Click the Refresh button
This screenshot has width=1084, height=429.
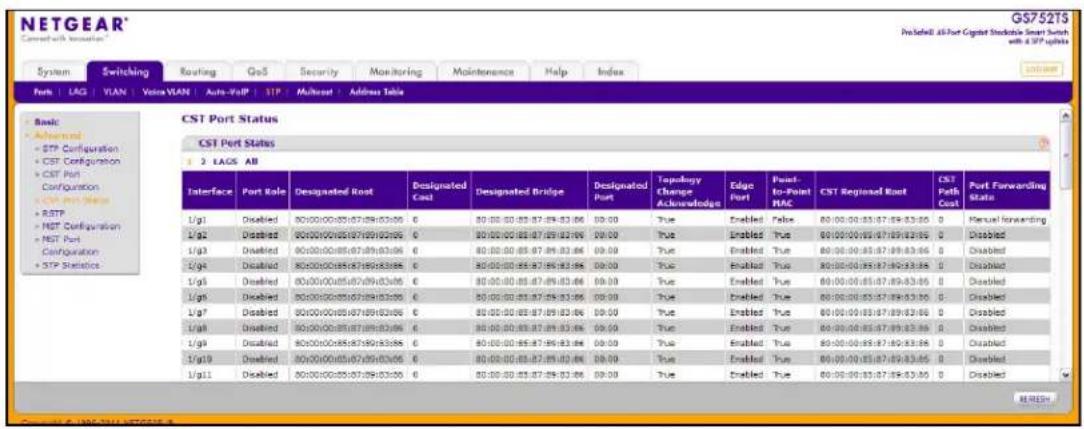click(x=1035, y=399)
